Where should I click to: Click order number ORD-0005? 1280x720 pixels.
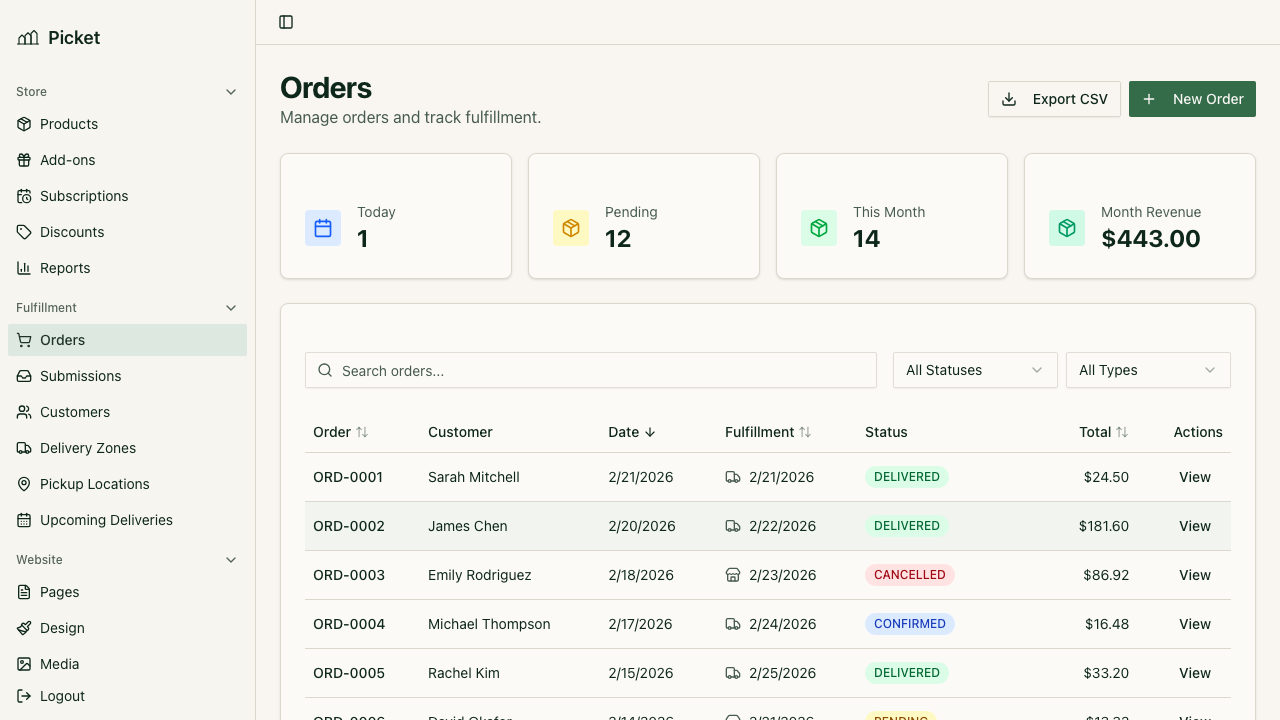click(x=349, y=673)
